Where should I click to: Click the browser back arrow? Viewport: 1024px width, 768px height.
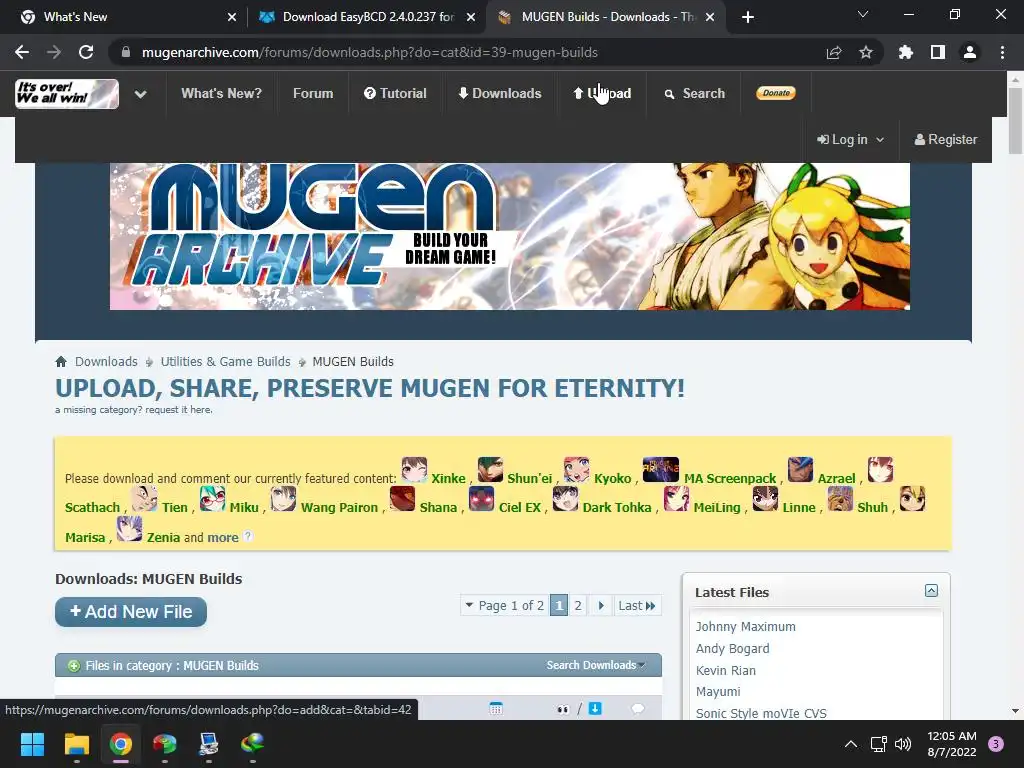pos(22,52)
